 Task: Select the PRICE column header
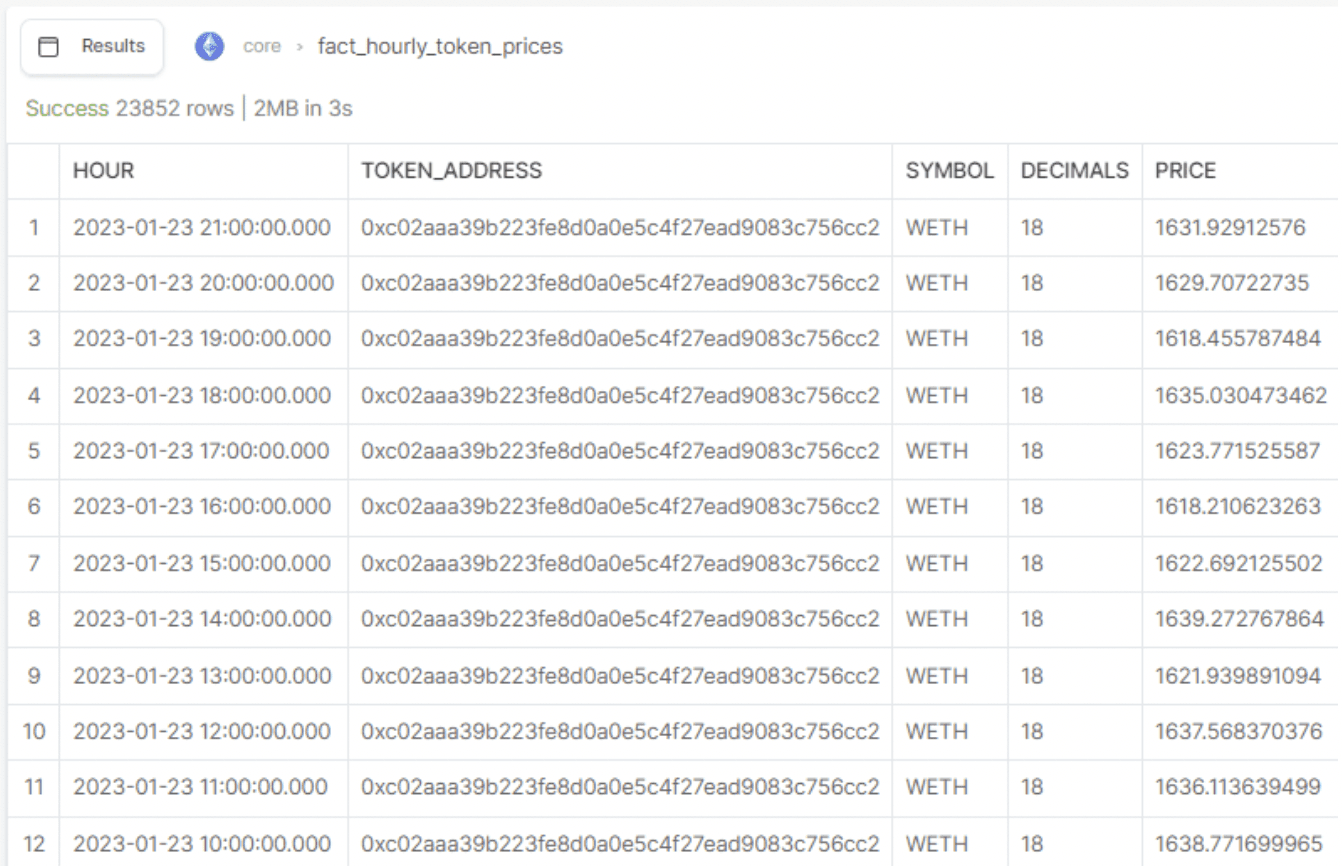[1184, 170]
